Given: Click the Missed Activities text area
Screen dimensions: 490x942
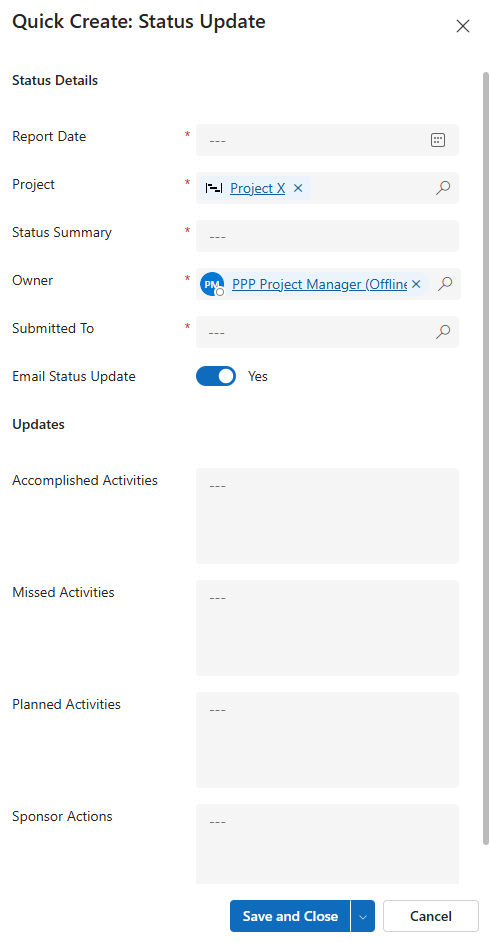Looking at the screenshot, I should click(x=327, y=628).
